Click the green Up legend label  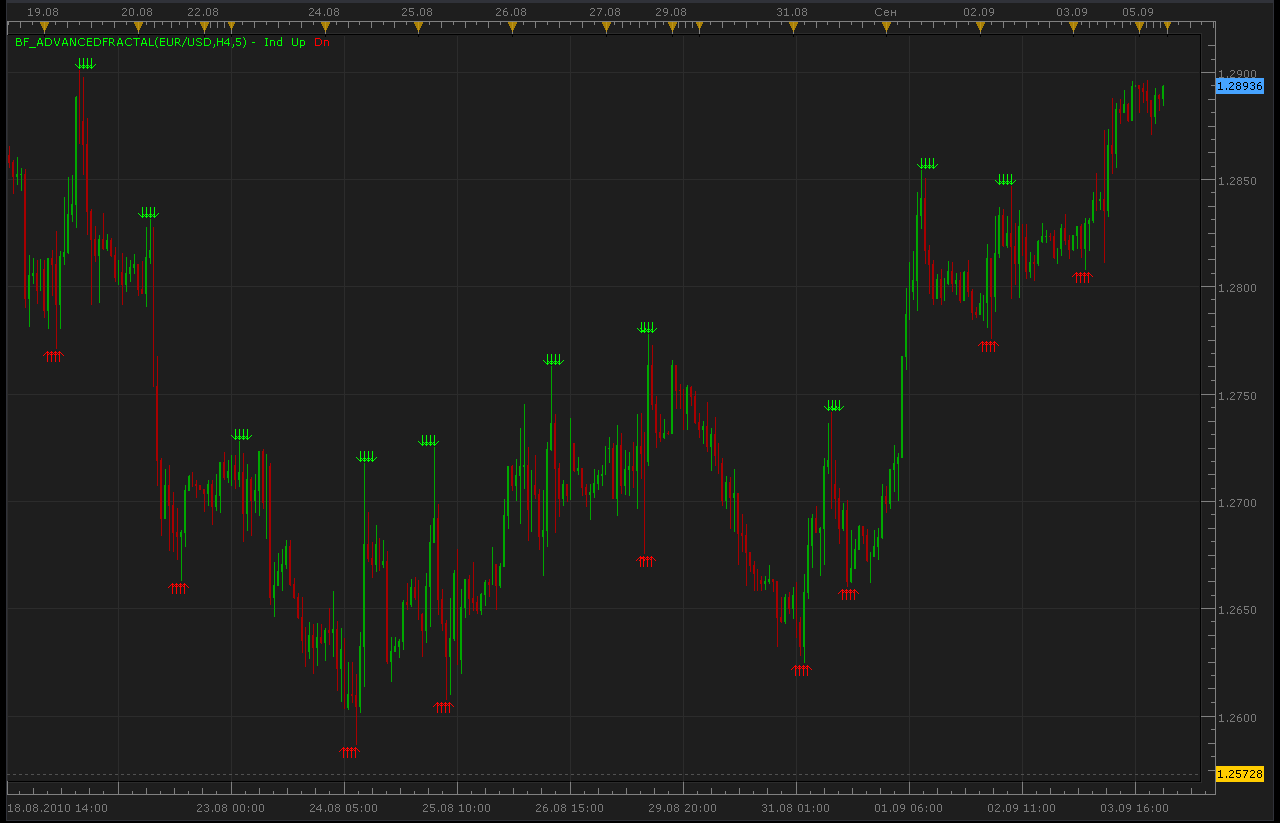pos(298,42)
